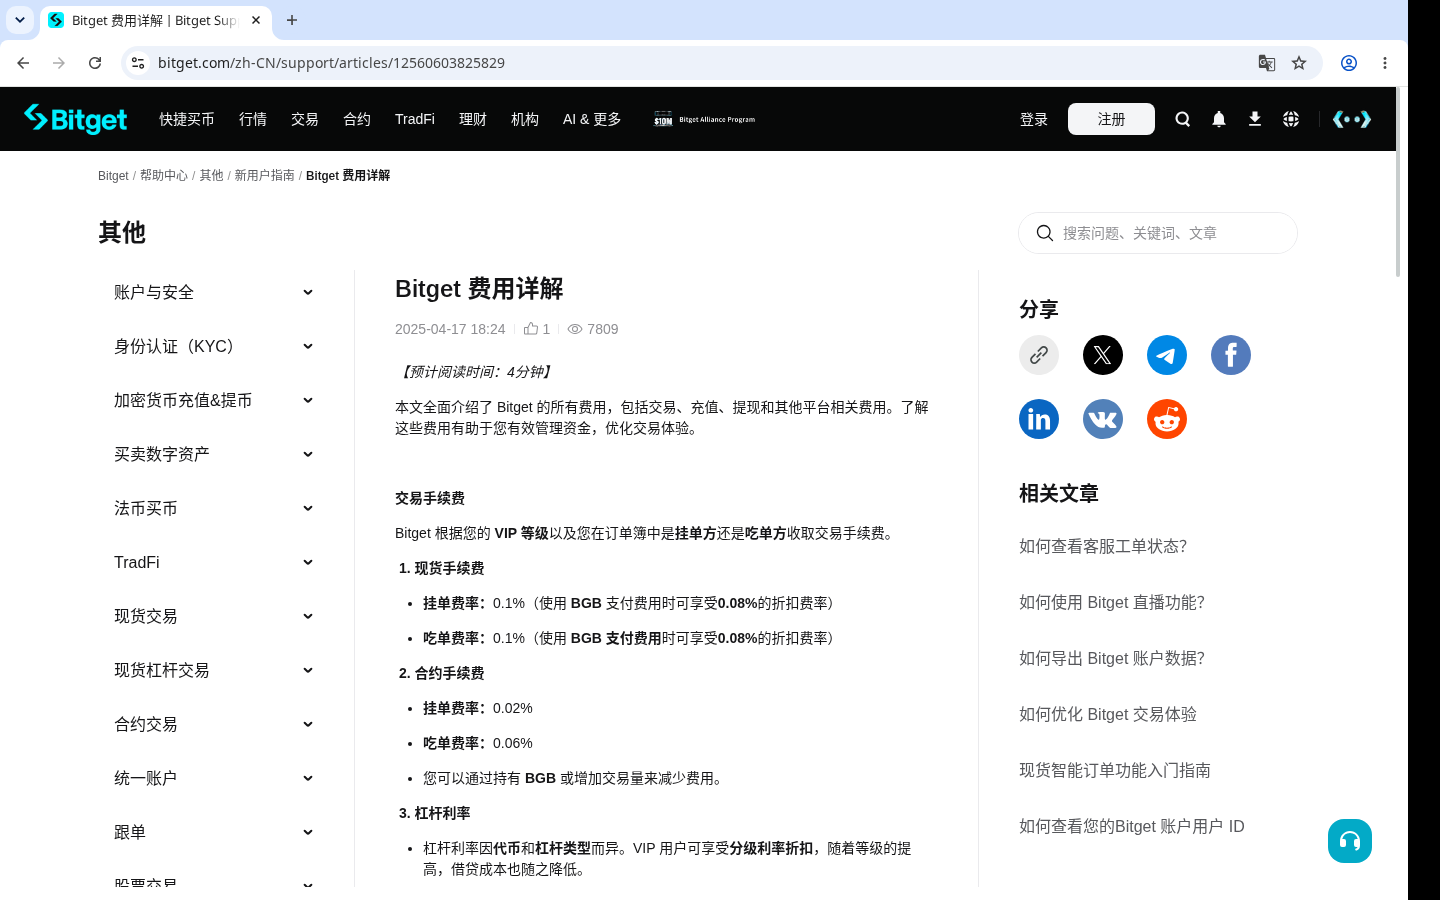The image size is (1440, 900).
Task: Click the page vertical scrollbar
Action: point(1398,183)
